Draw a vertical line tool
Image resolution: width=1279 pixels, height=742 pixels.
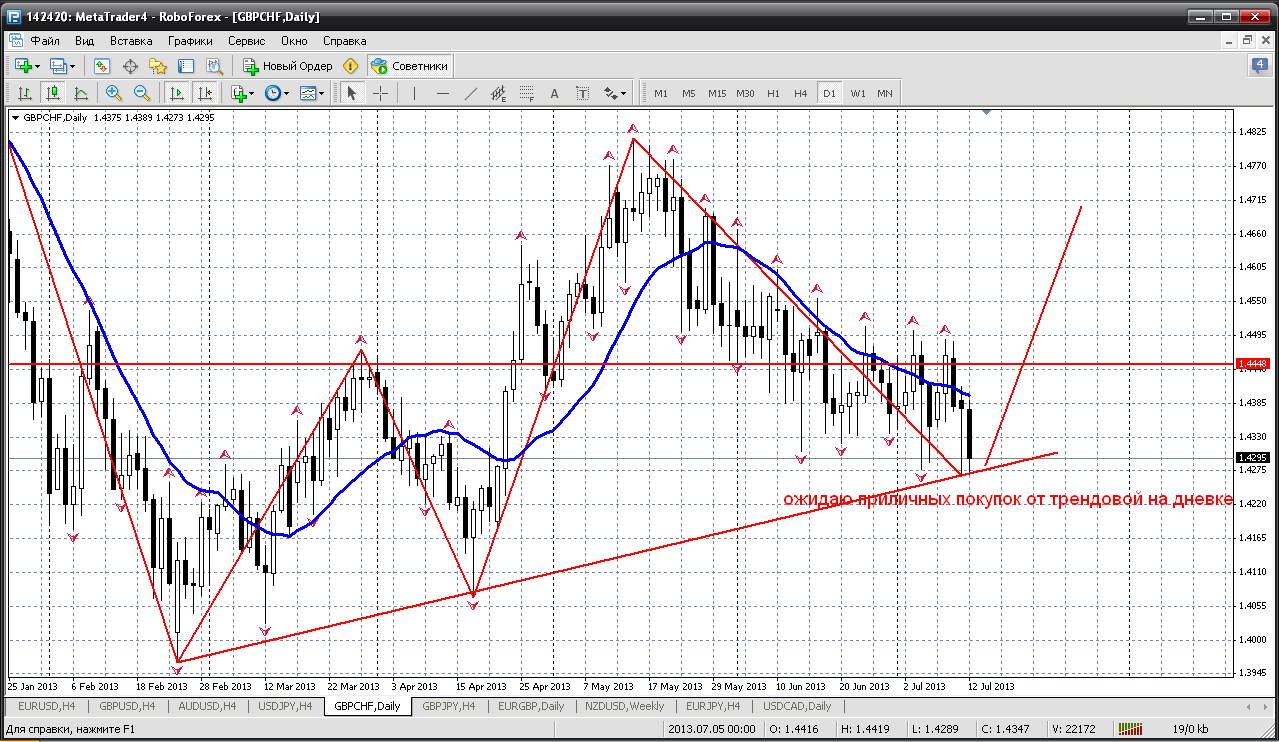coord(414,93)
